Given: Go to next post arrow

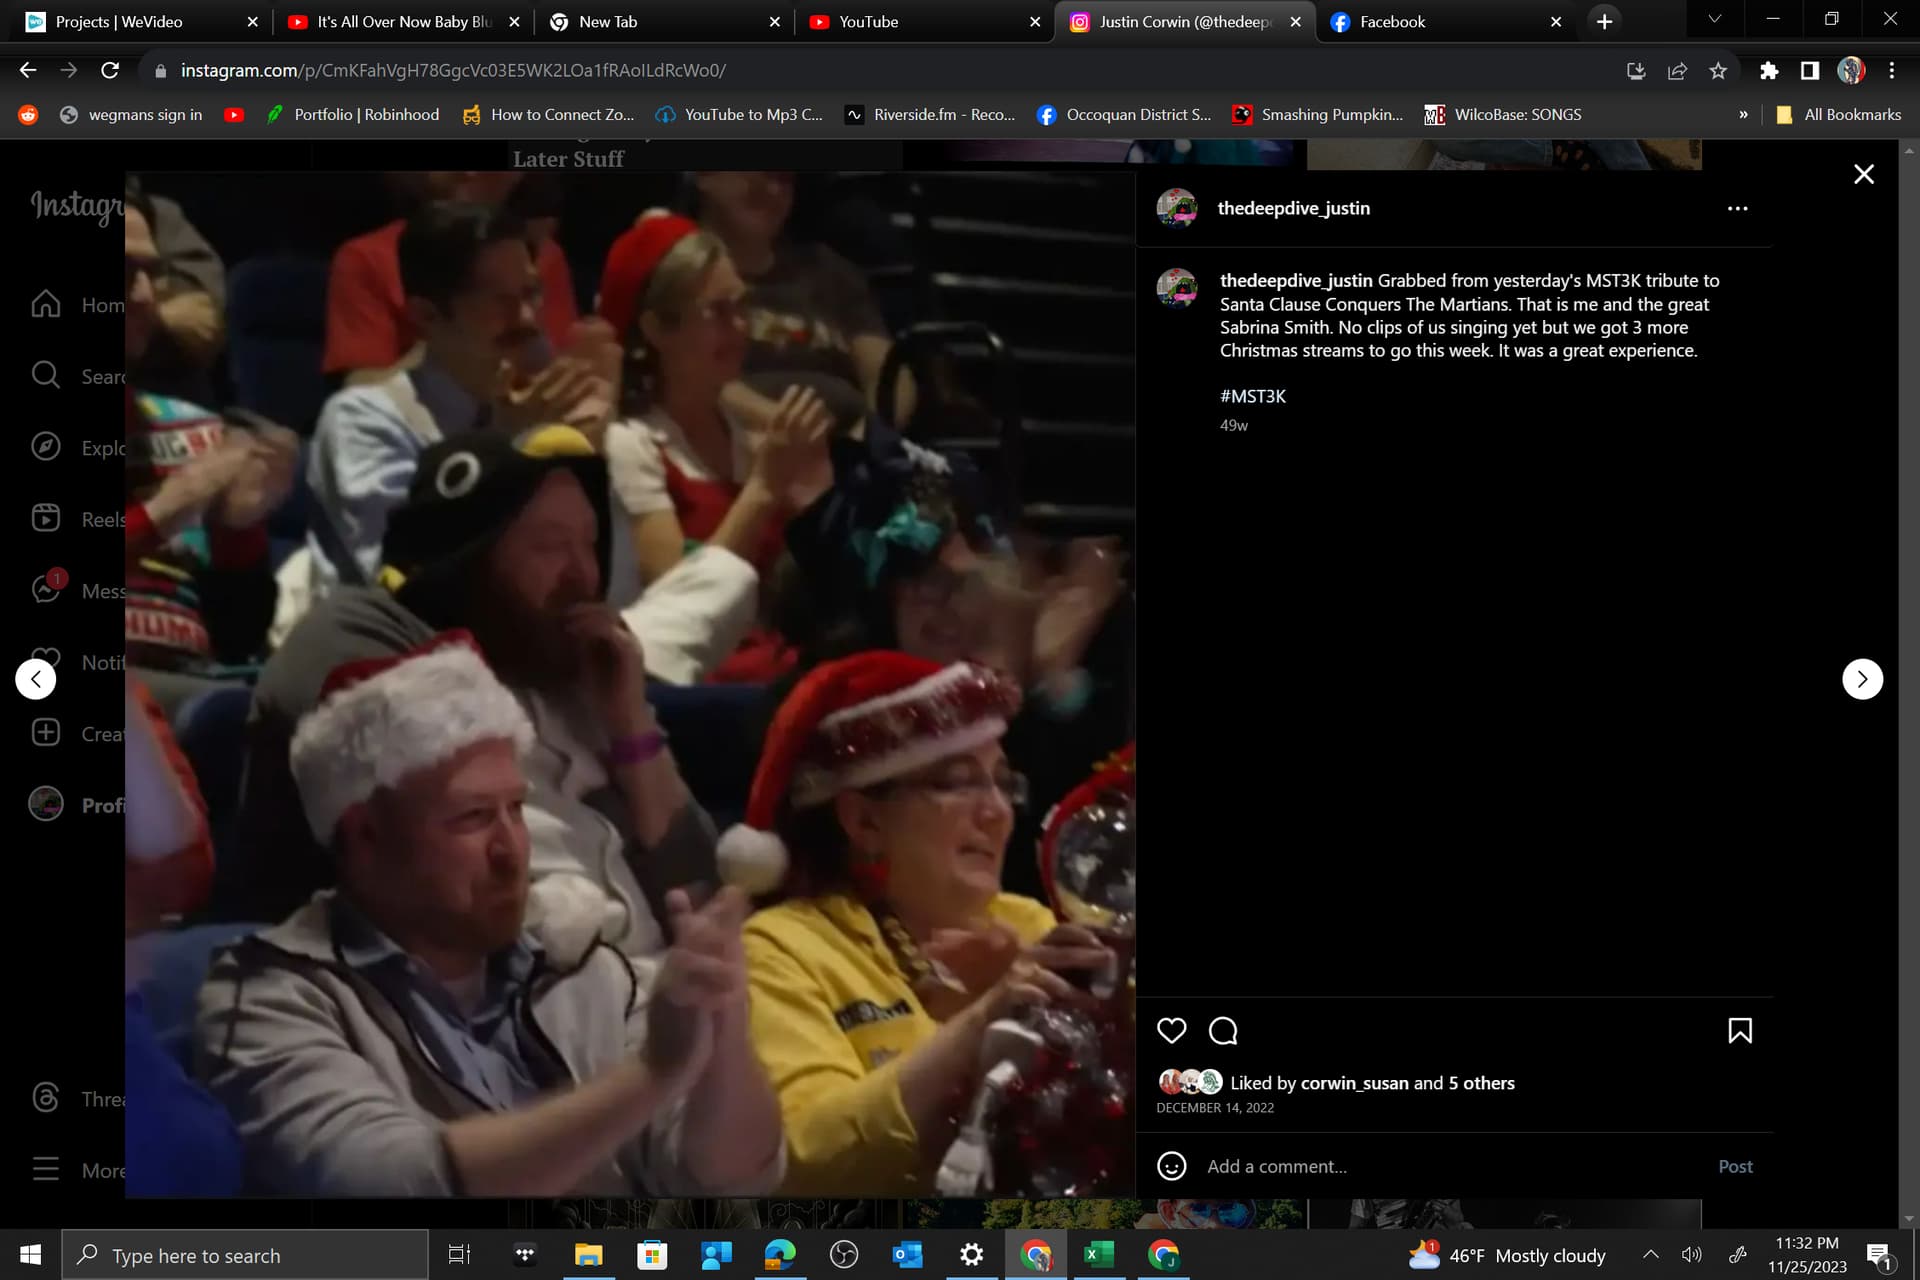Looking at the screenshot, I should [1861, 679].
